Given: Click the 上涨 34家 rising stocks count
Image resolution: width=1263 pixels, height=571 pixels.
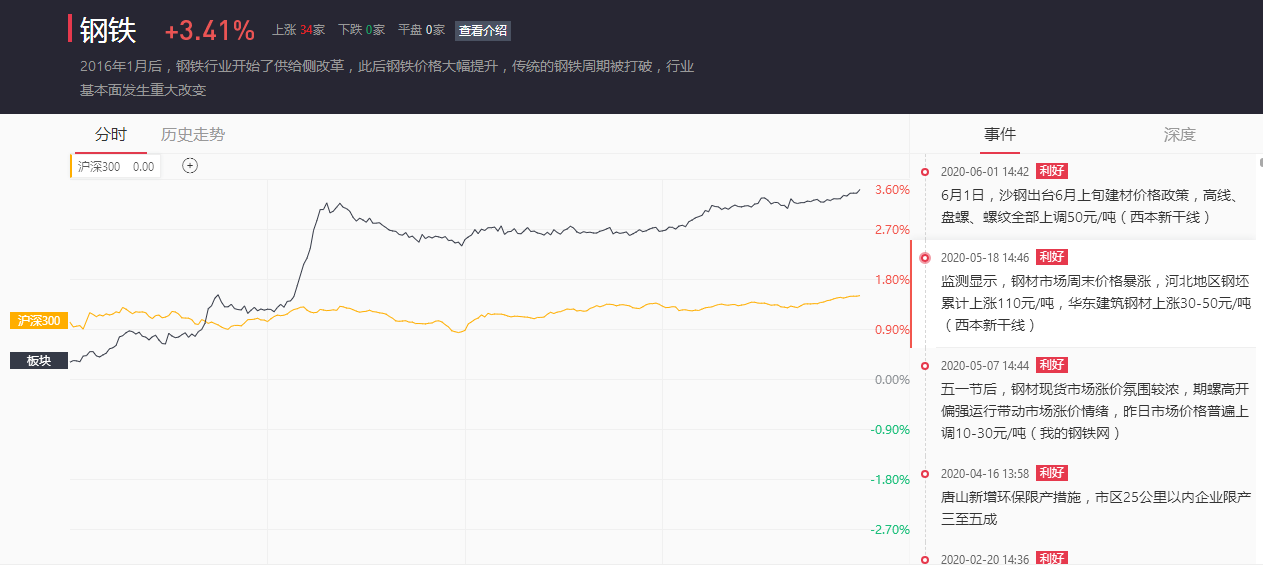Looking at the screenshot, I should coord(298,30).
